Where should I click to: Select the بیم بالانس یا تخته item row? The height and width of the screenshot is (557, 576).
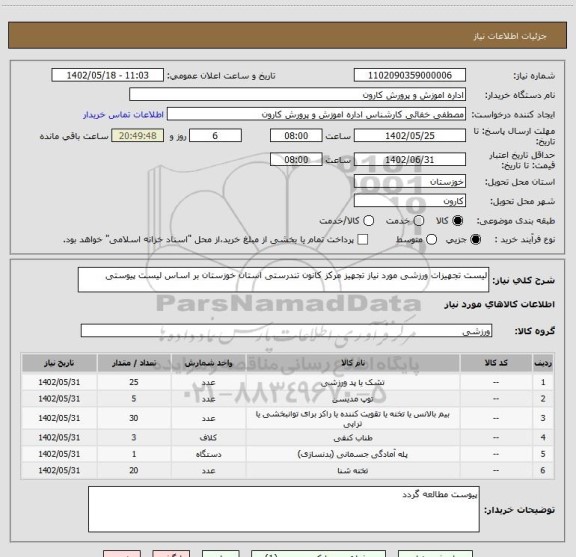click(x=287, y=418)
